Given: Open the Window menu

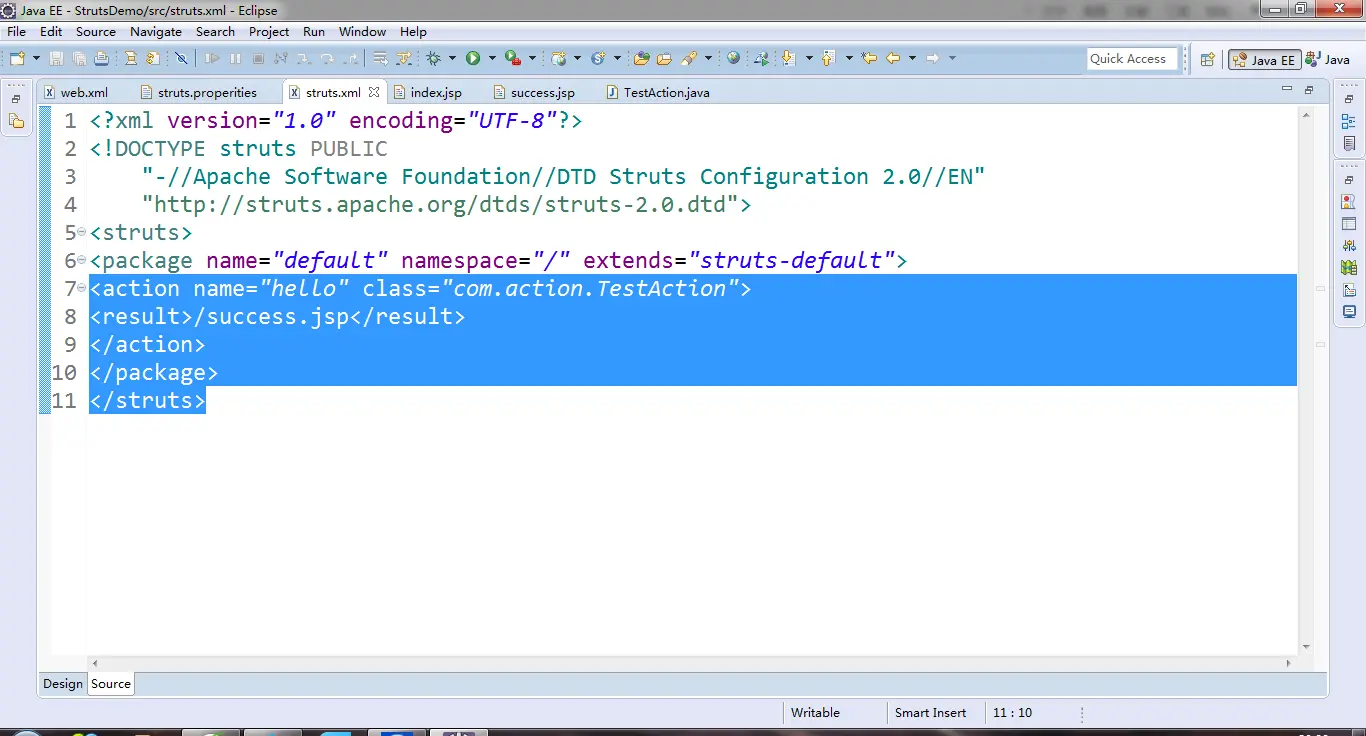Looking at the screenshot, I should click(362, 31).
